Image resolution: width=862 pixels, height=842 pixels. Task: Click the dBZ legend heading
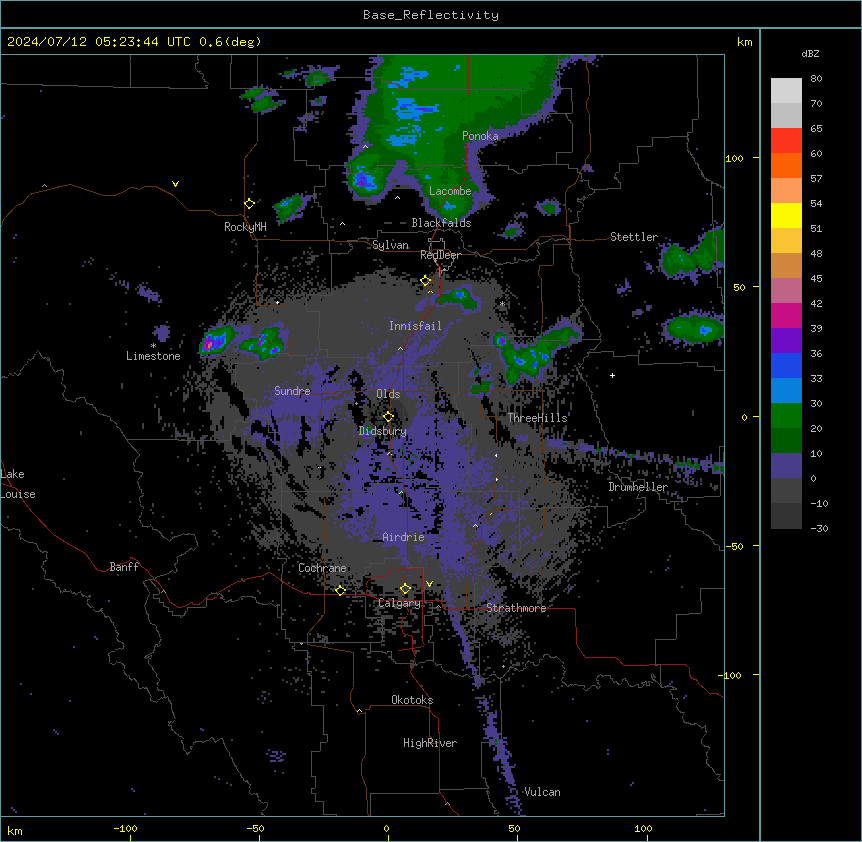810,54
